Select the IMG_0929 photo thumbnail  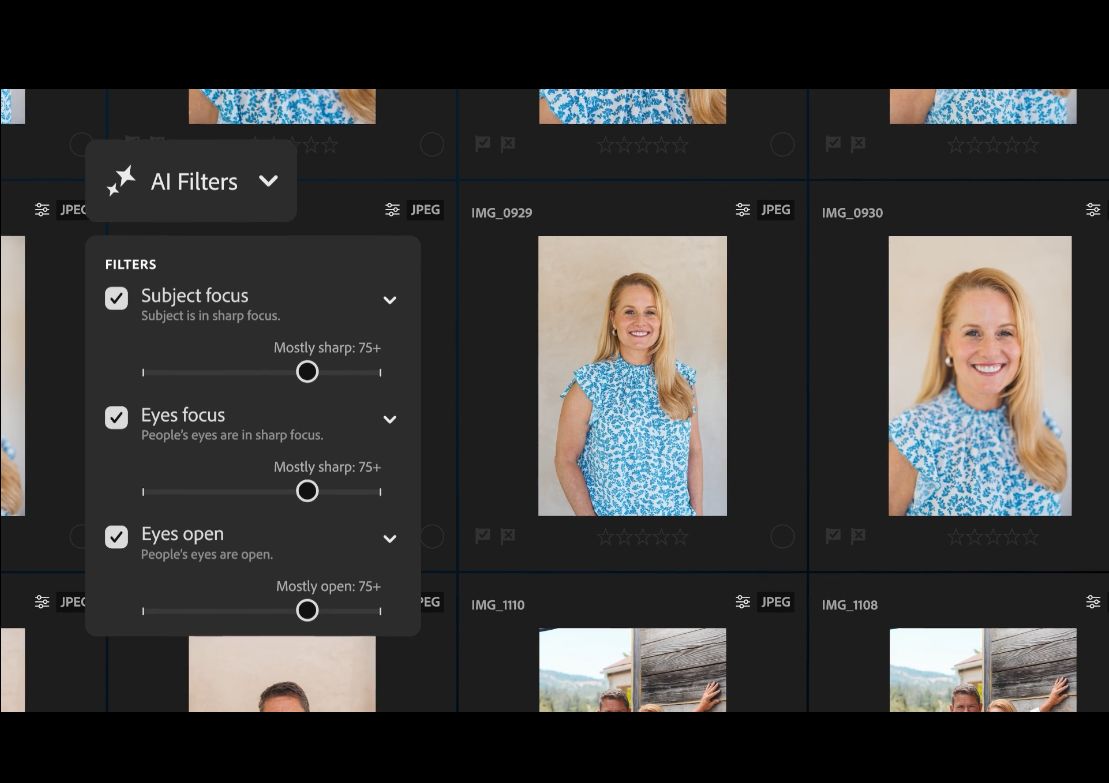pos(632,376)
